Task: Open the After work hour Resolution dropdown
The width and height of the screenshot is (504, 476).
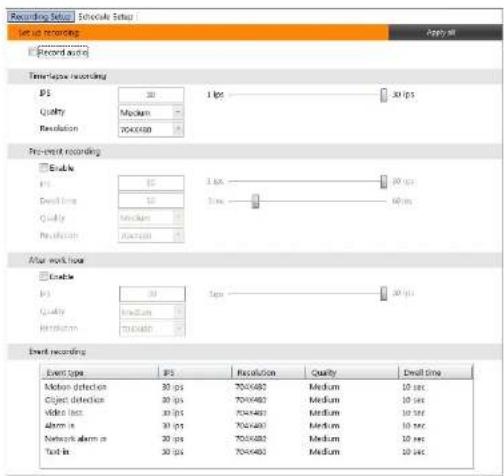Action: [x=152, y=329]
